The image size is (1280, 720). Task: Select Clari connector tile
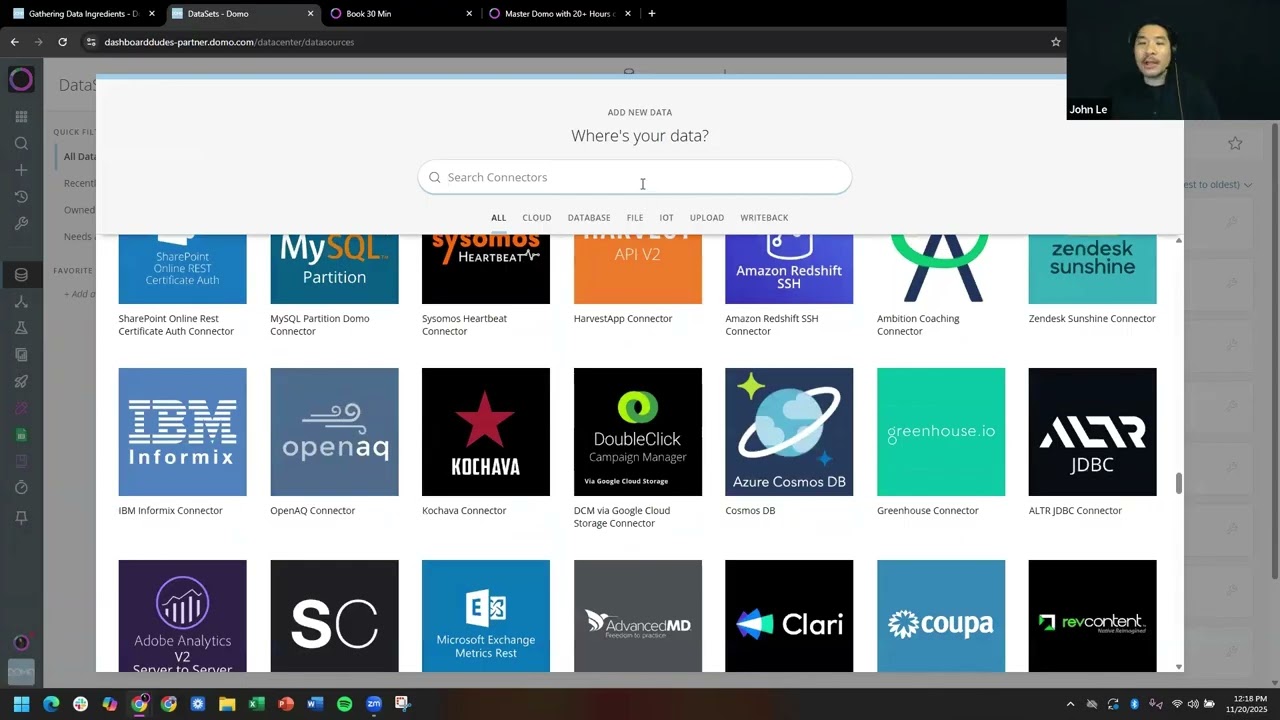[789, 616]
